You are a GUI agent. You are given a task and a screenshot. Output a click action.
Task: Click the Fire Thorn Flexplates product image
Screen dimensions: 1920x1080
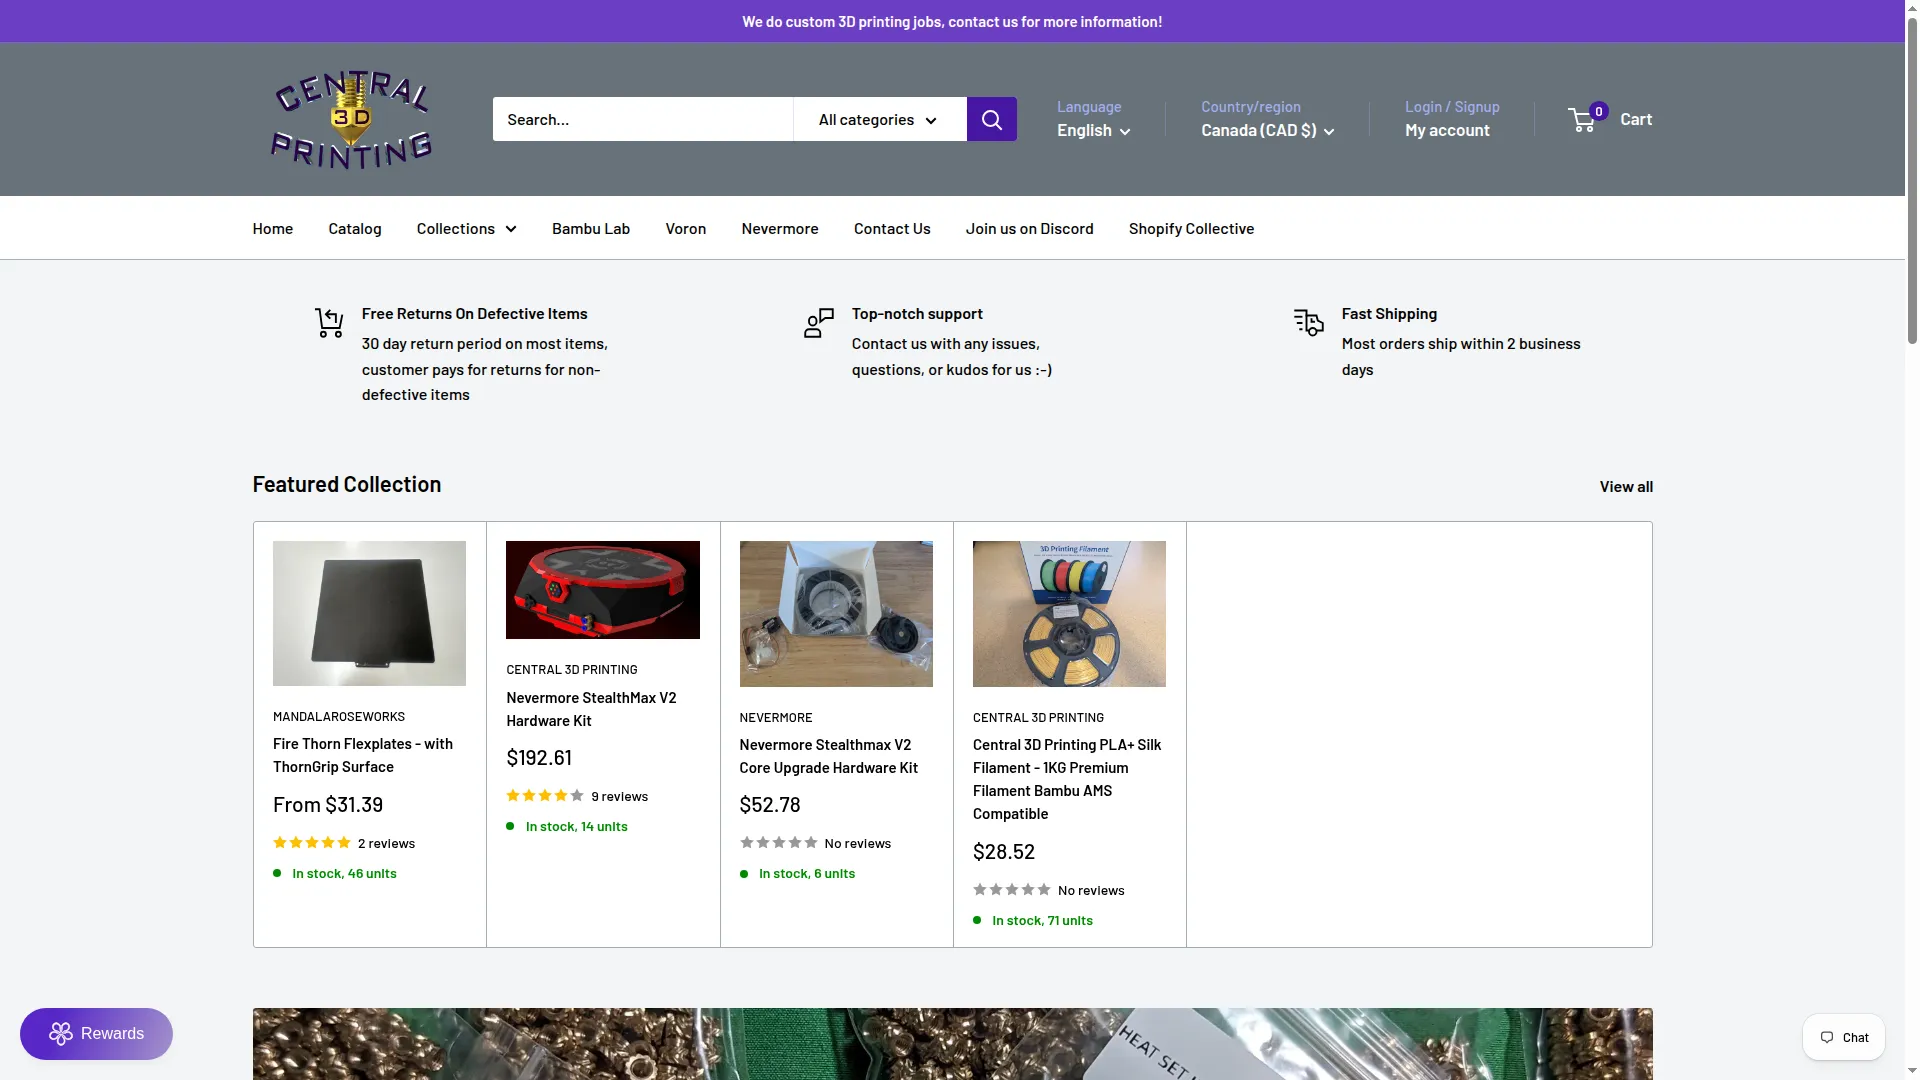[369, 613]
